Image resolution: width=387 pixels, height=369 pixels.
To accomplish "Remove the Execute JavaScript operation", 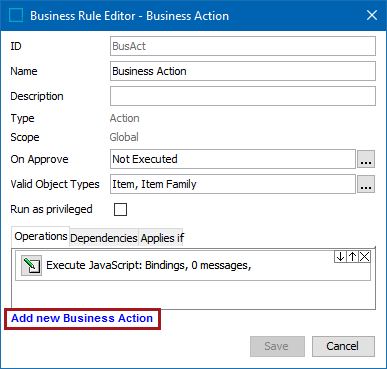I will pos(365,257).
